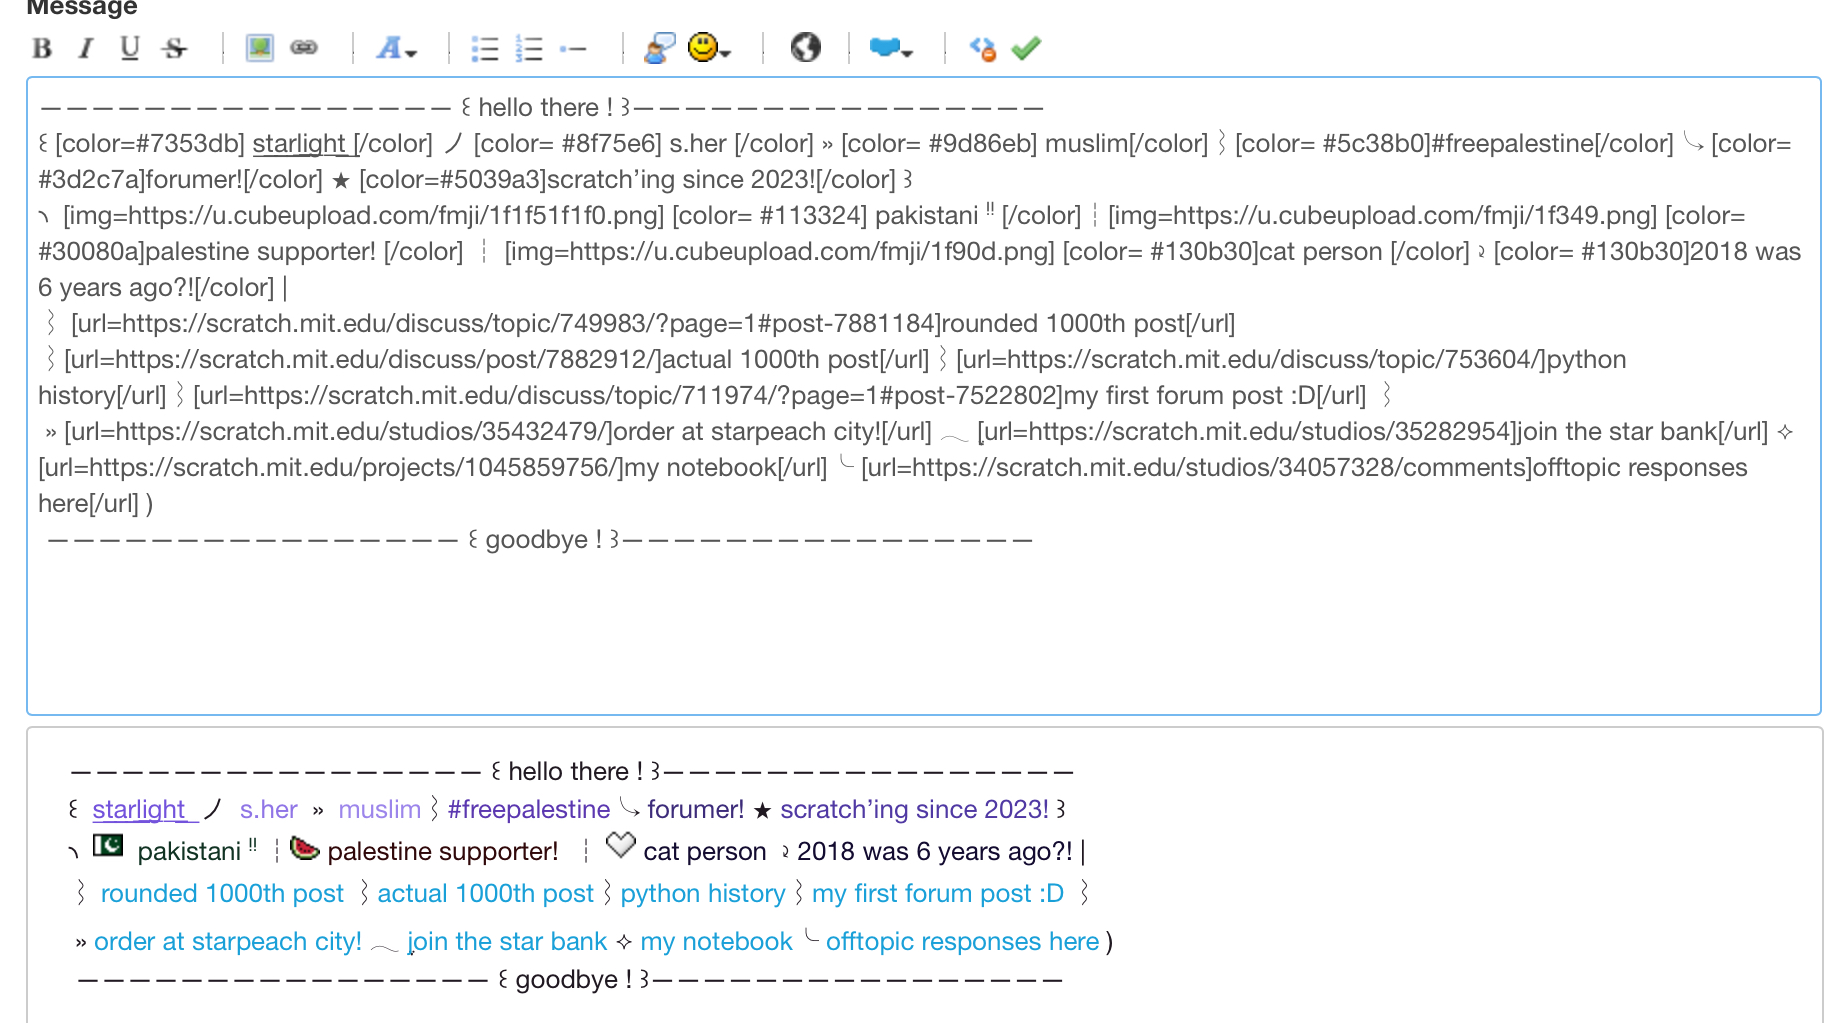Add a list item

[573, 48]
